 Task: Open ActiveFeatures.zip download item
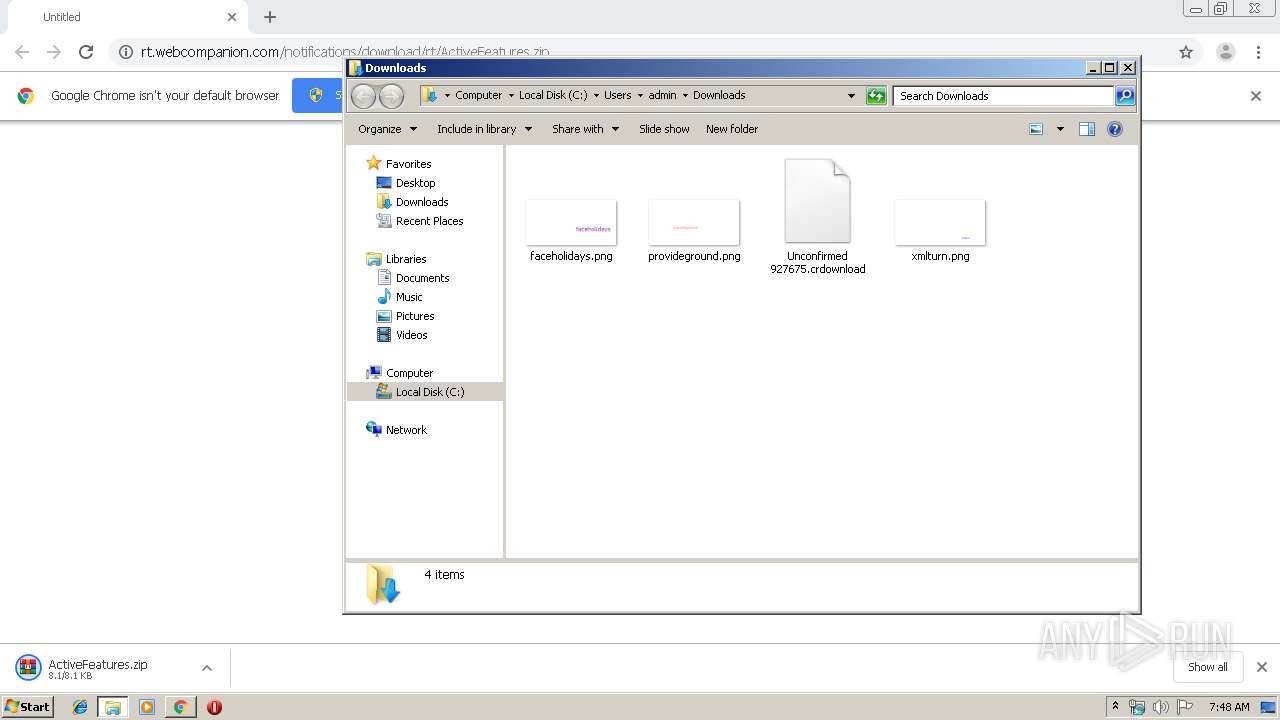pyautogui.click(x=98, y=668)
